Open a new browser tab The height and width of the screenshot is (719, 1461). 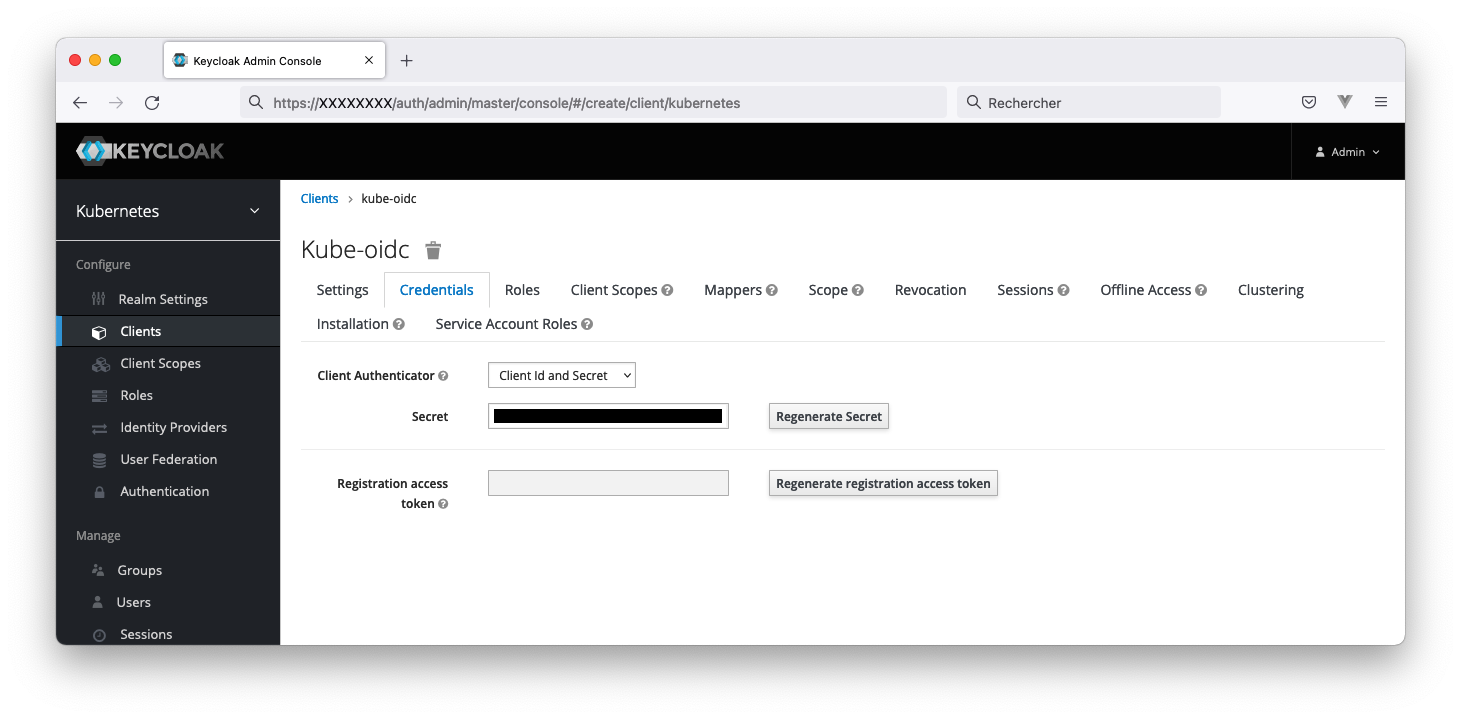coord(406,61)
